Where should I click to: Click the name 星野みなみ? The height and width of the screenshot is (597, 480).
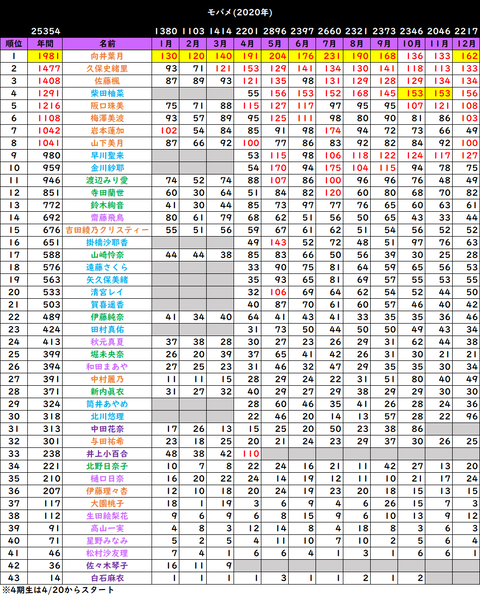tap(107, 541)
